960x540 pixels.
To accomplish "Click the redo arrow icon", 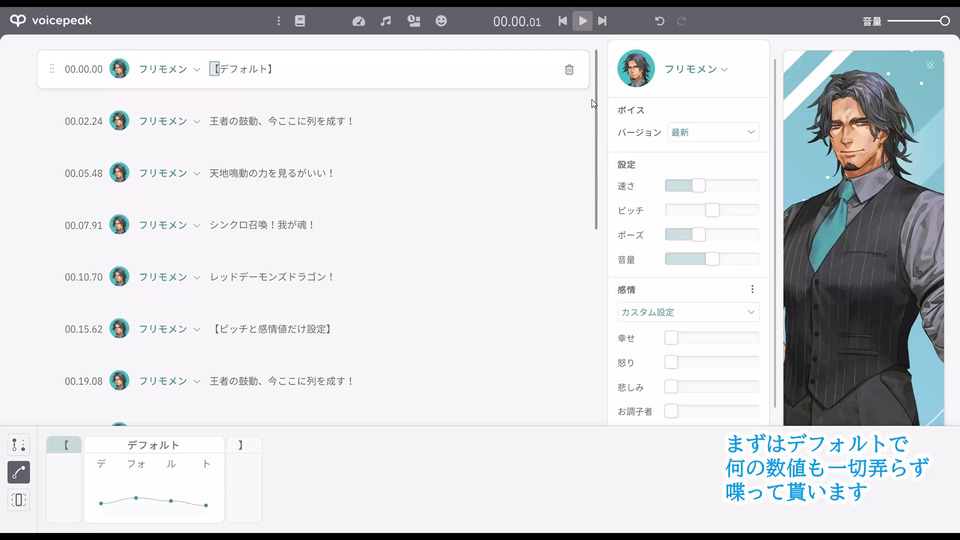I will 681,21.
